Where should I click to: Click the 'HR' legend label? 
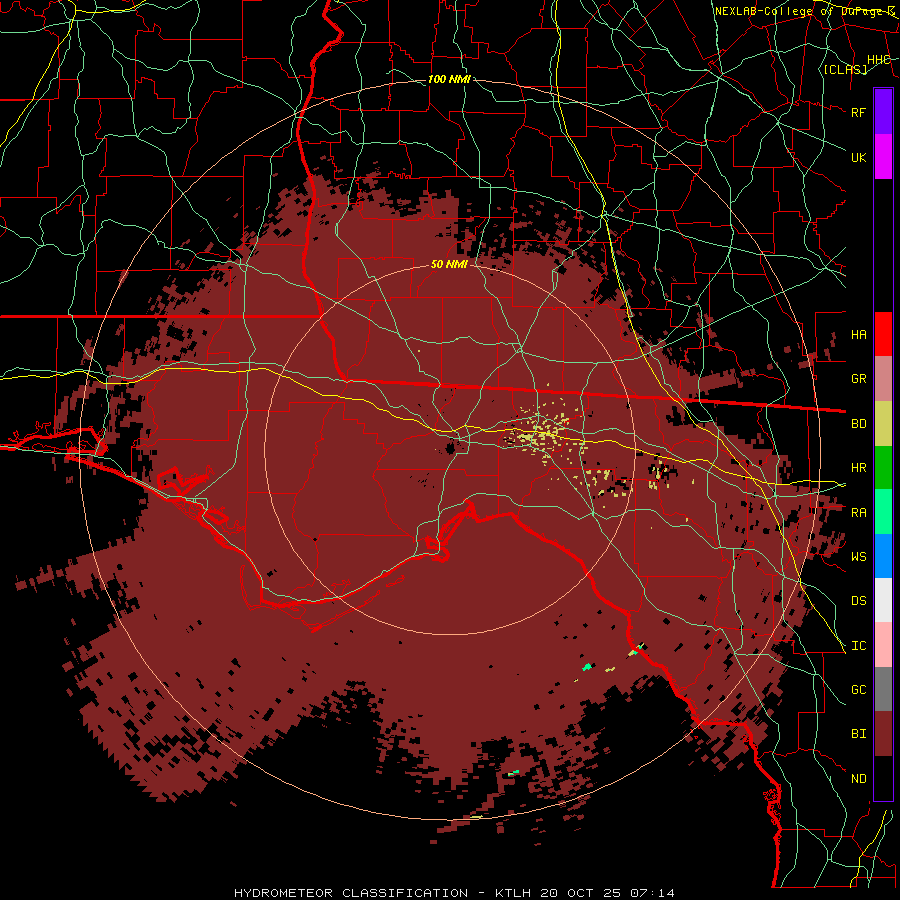point(858,468)
